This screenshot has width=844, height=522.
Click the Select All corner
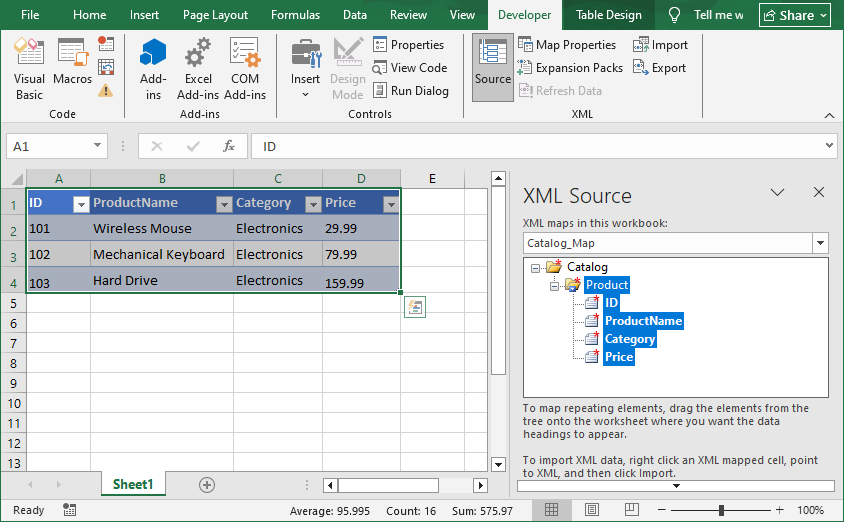click(x=15, y=179)
